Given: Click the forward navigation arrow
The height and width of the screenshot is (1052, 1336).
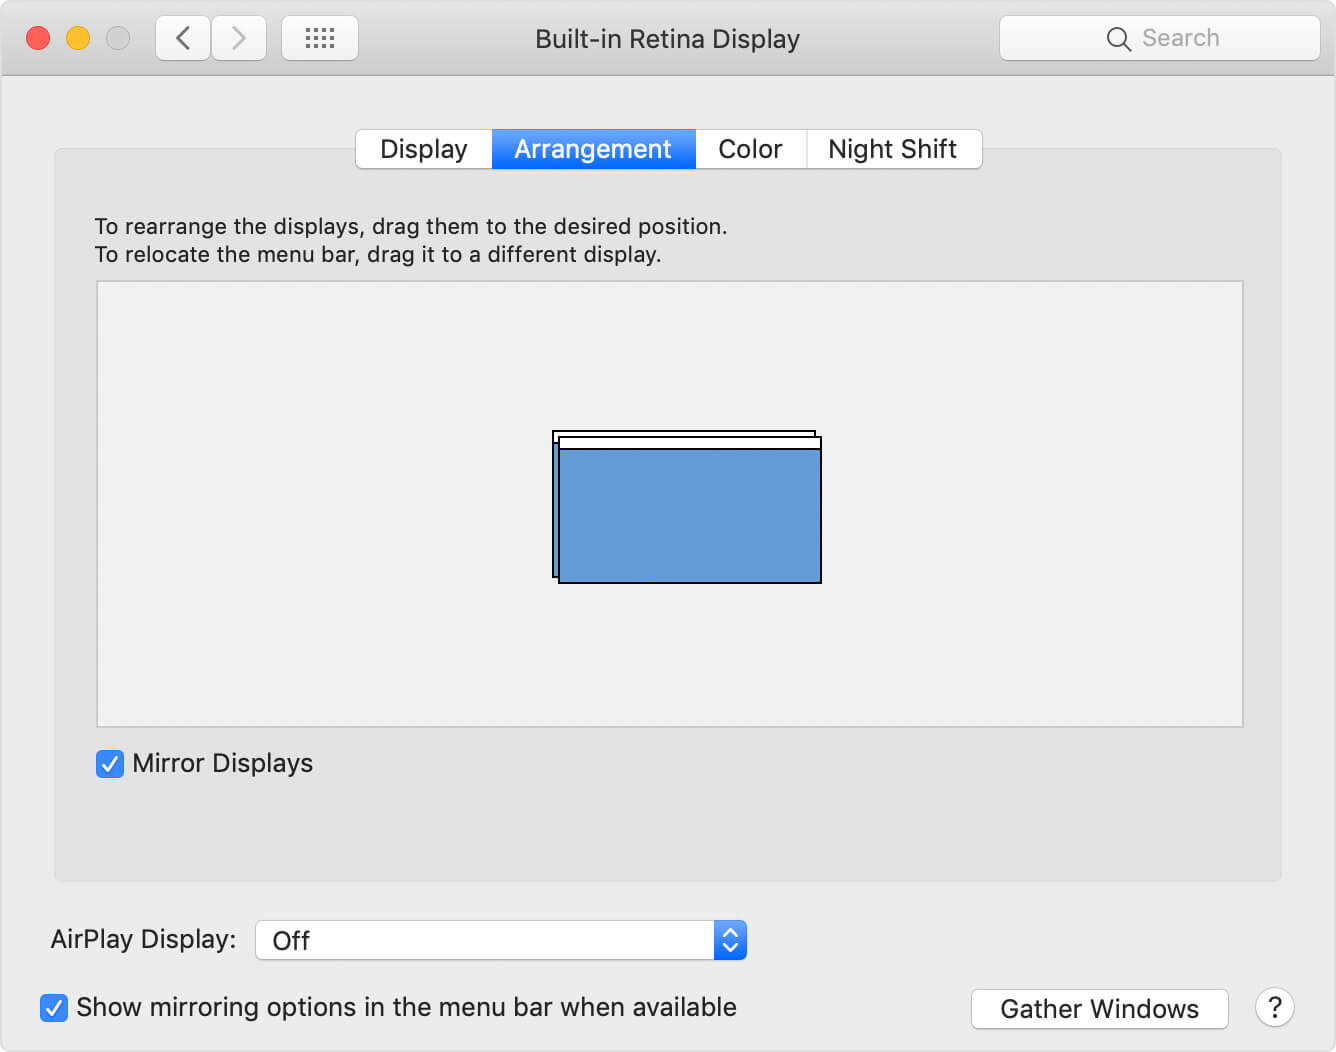Looking at the screenshot, I should 239,37.
